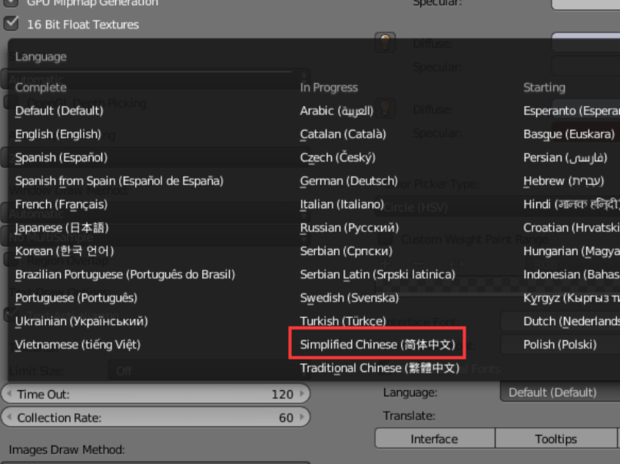
Task: Choose Catalan (Català) language
Action: pyautogui.click(x=343, y=134)
